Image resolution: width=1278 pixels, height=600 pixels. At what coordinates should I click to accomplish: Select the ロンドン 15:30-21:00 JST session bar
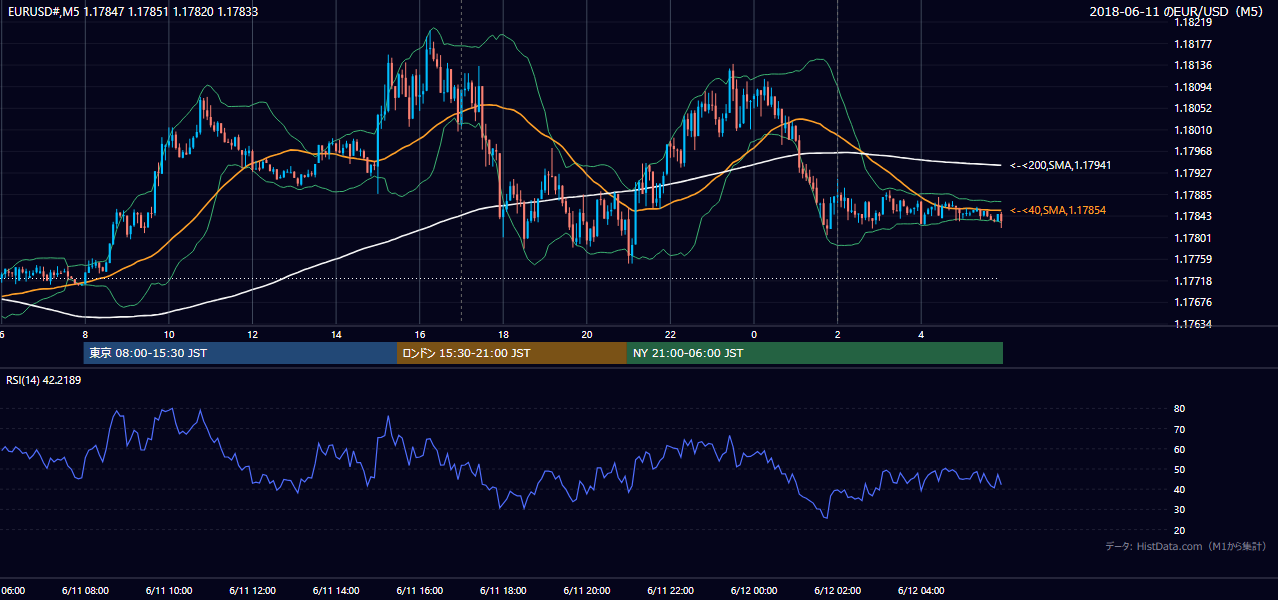[x=512, y=353]
